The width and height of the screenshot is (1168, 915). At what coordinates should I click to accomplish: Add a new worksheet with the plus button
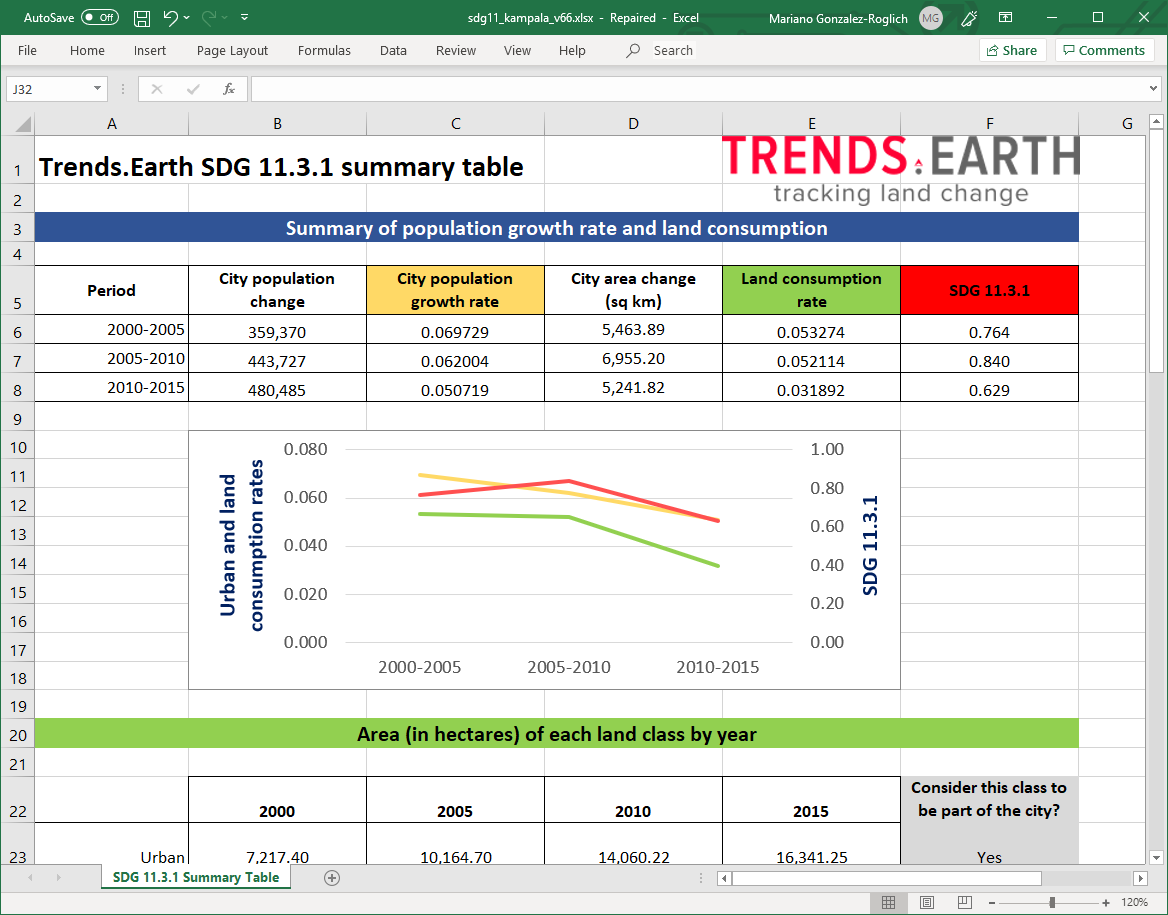(330, 877)
